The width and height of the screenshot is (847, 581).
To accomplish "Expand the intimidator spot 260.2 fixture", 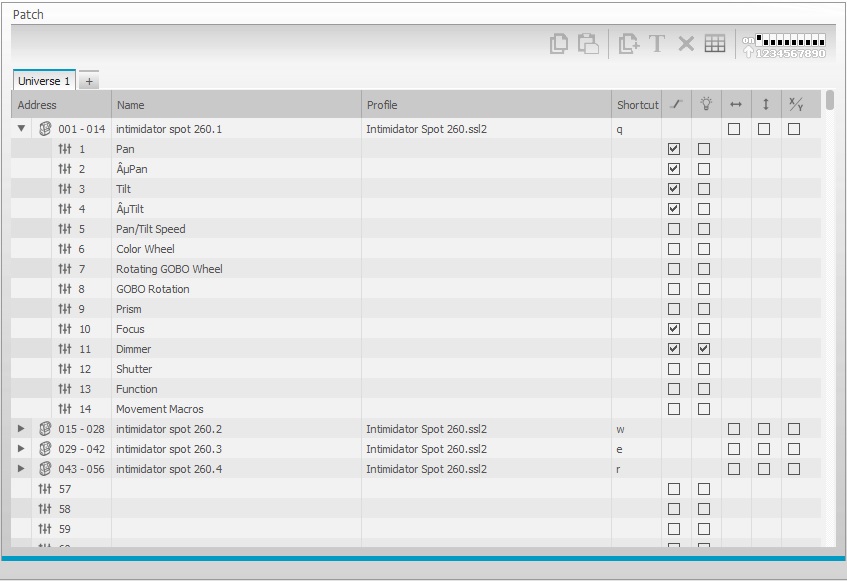I will click(21, 429).
